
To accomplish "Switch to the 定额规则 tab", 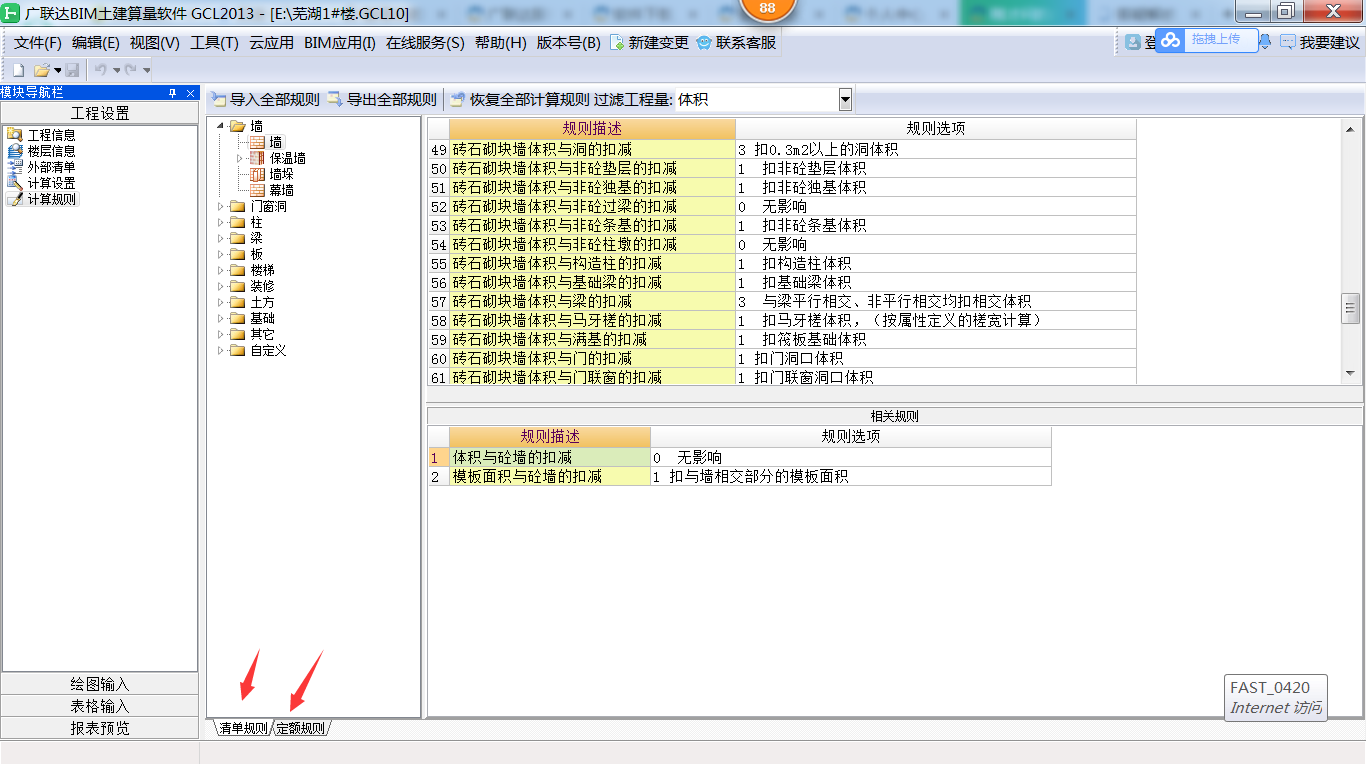I will pyautogui.click(x=301, y=728).
